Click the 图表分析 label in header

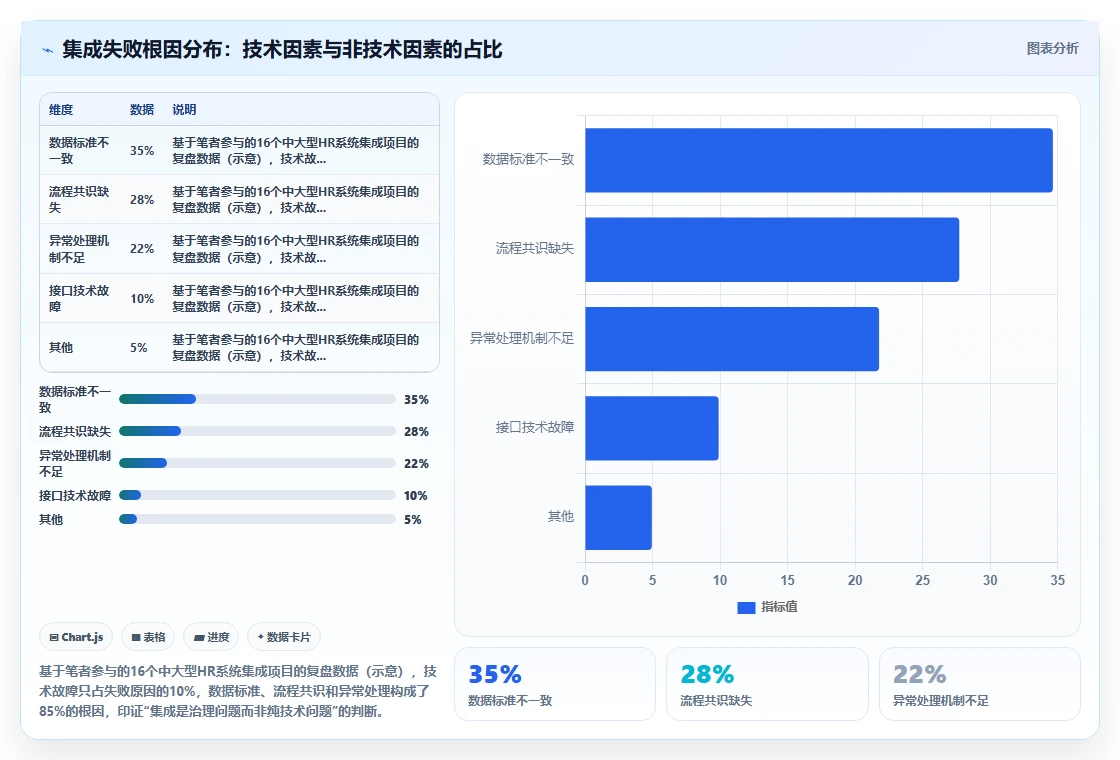(x=1052, y=49)
